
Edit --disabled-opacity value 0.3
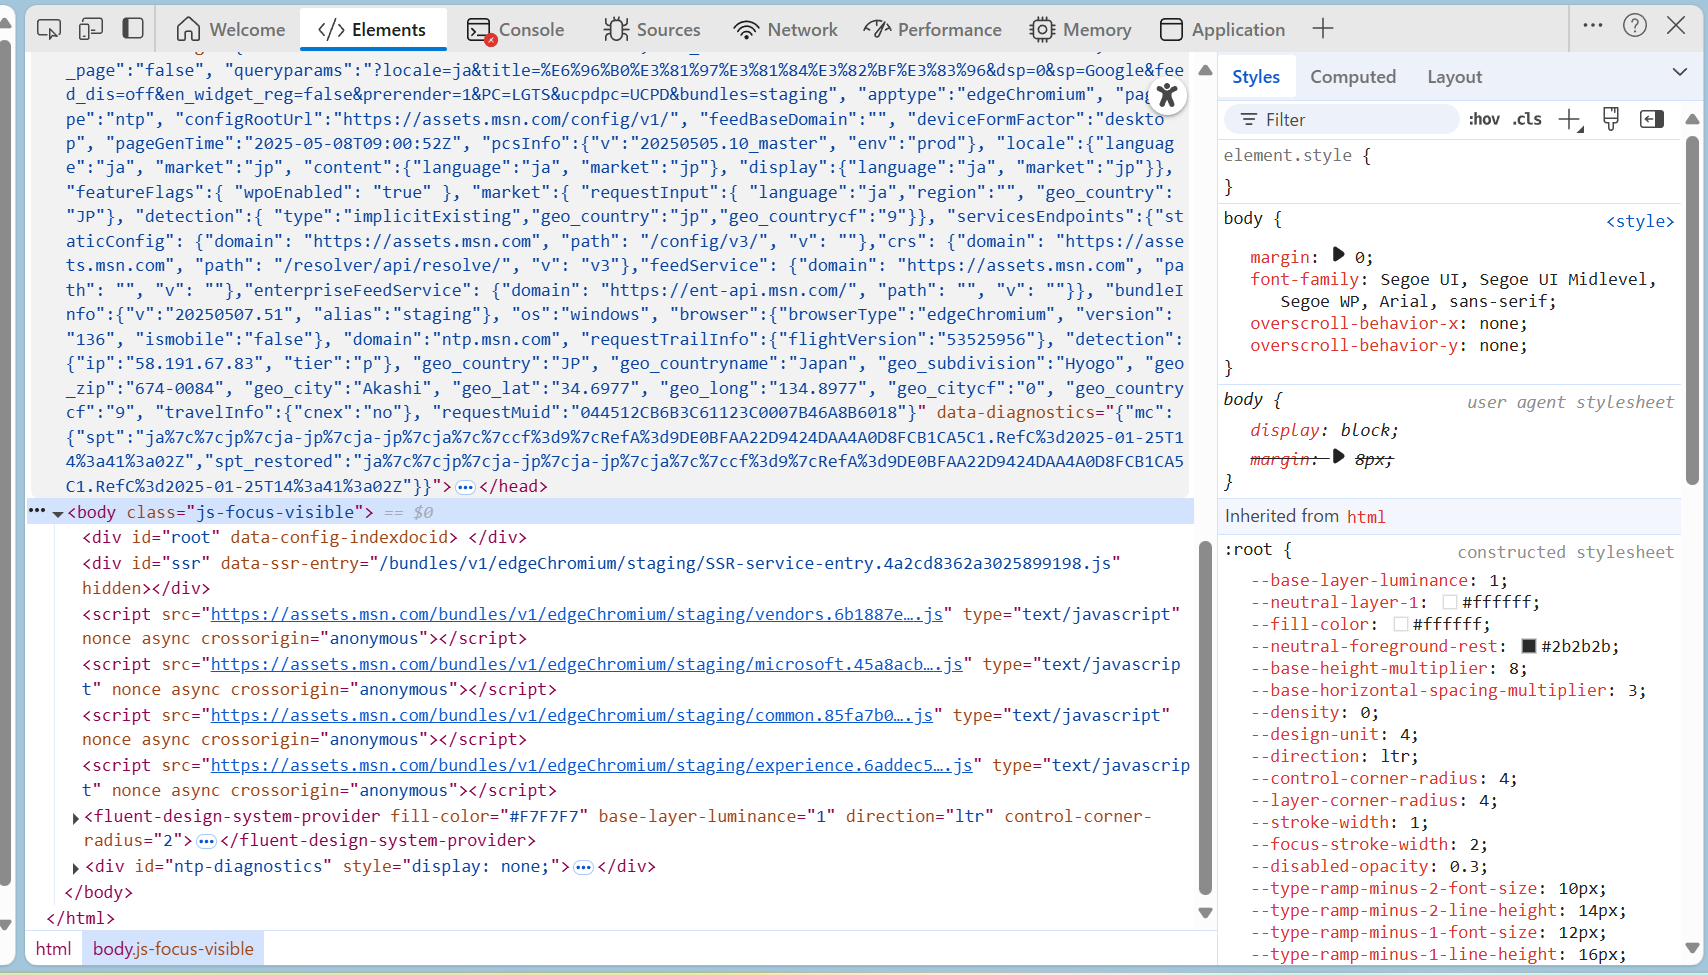point(1464,866)
